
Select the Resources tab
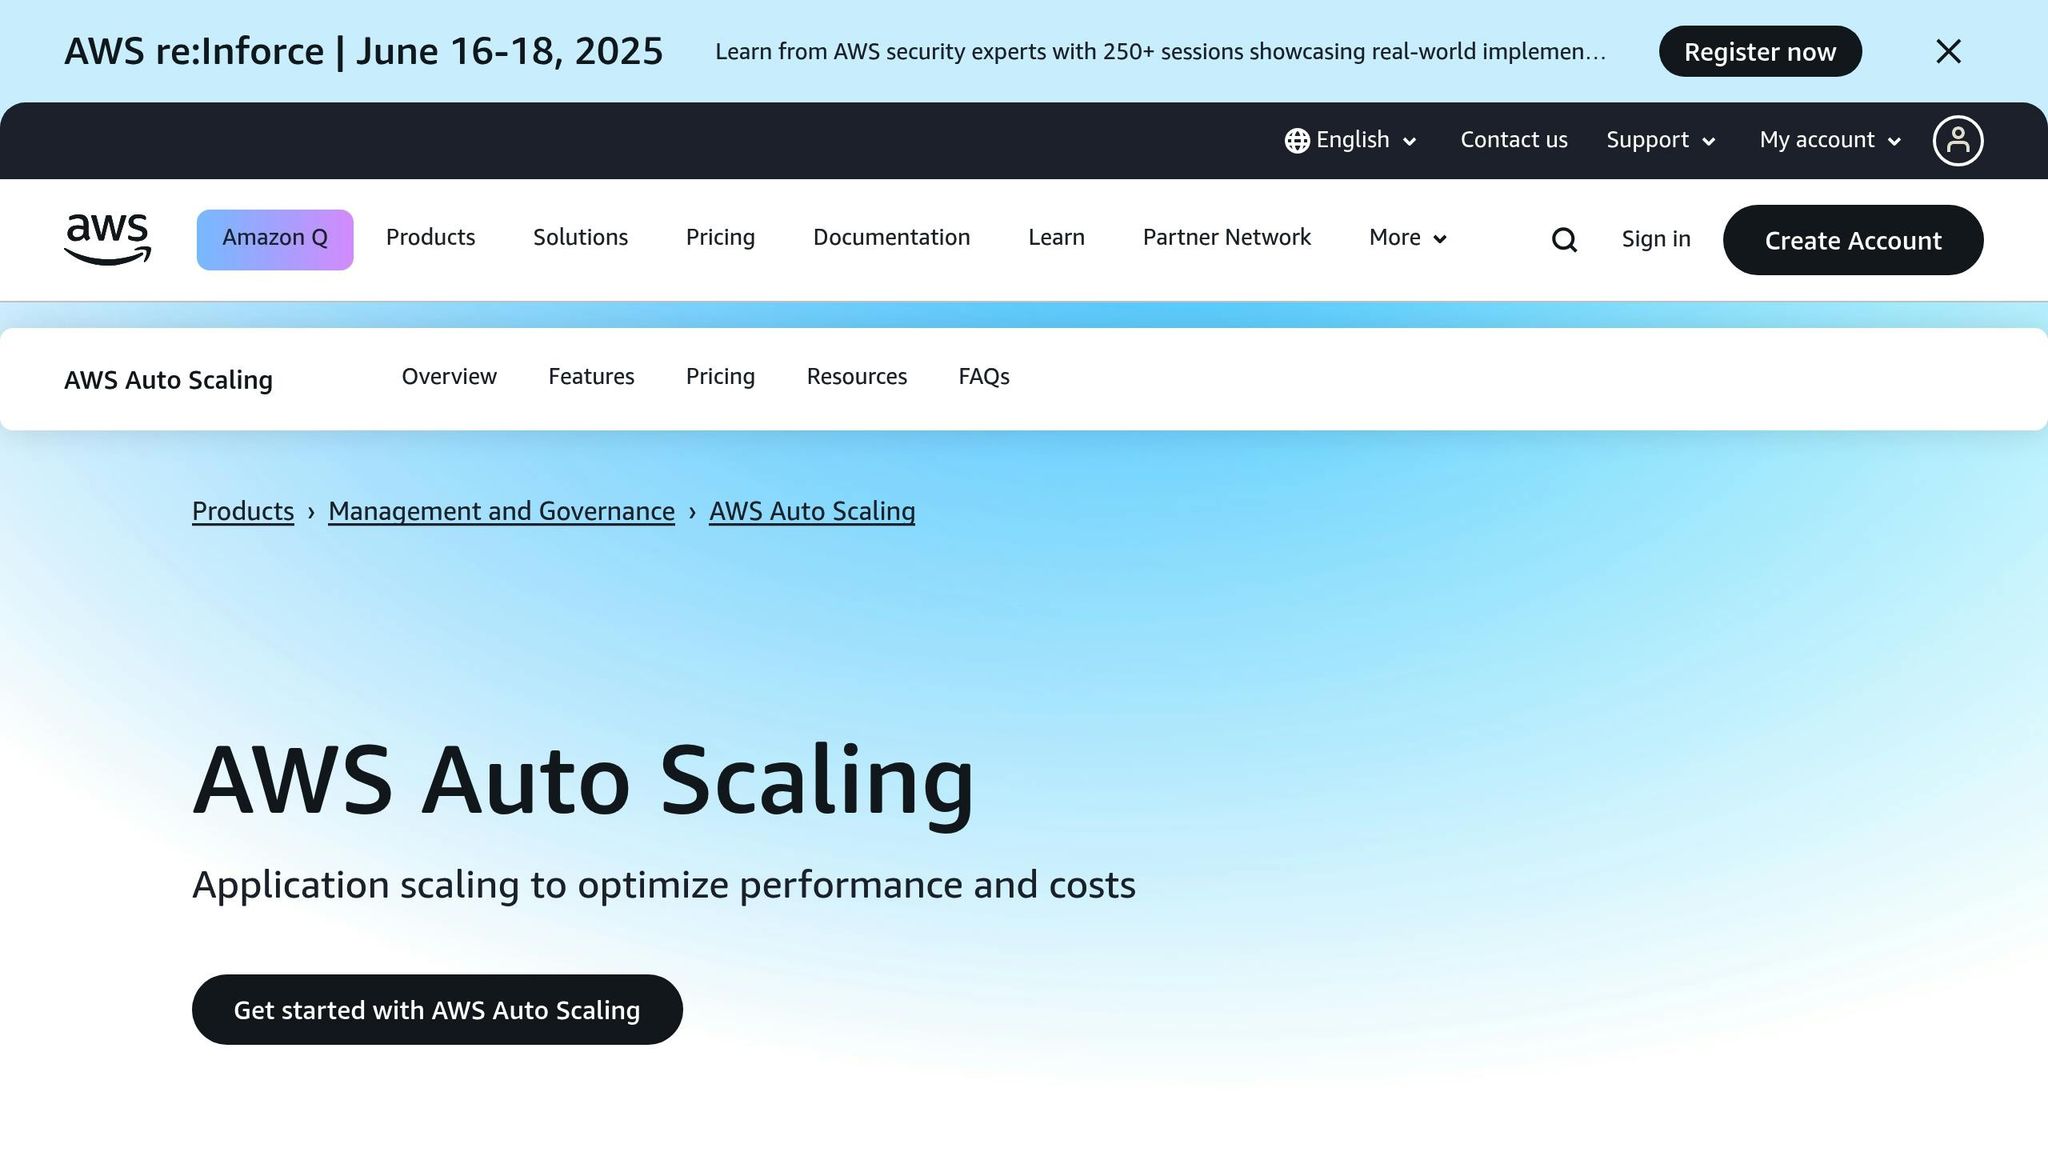coord(856,377)
